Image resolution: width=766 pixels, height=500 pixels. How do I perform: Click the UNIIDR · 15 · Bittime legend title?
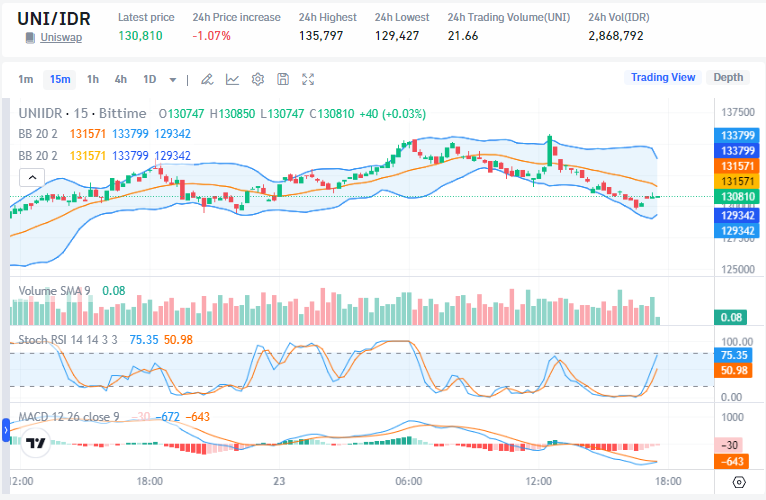83,113
